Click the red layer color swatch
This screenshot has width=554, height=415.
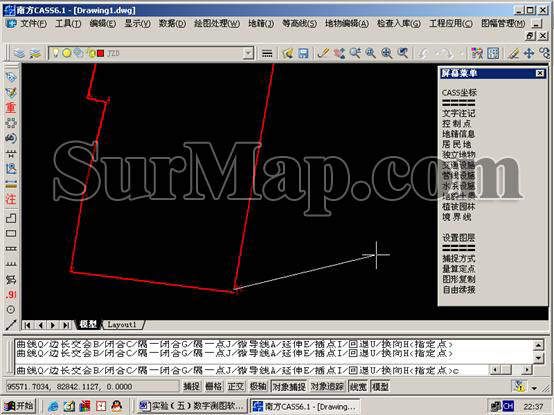101,53
